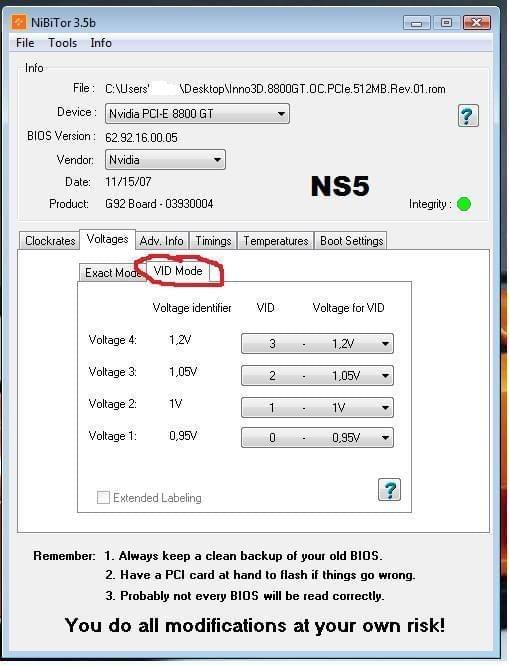Minimize the NiBiTor window
Viewport: 509px width, 666px height.
[x=417, y=23]
